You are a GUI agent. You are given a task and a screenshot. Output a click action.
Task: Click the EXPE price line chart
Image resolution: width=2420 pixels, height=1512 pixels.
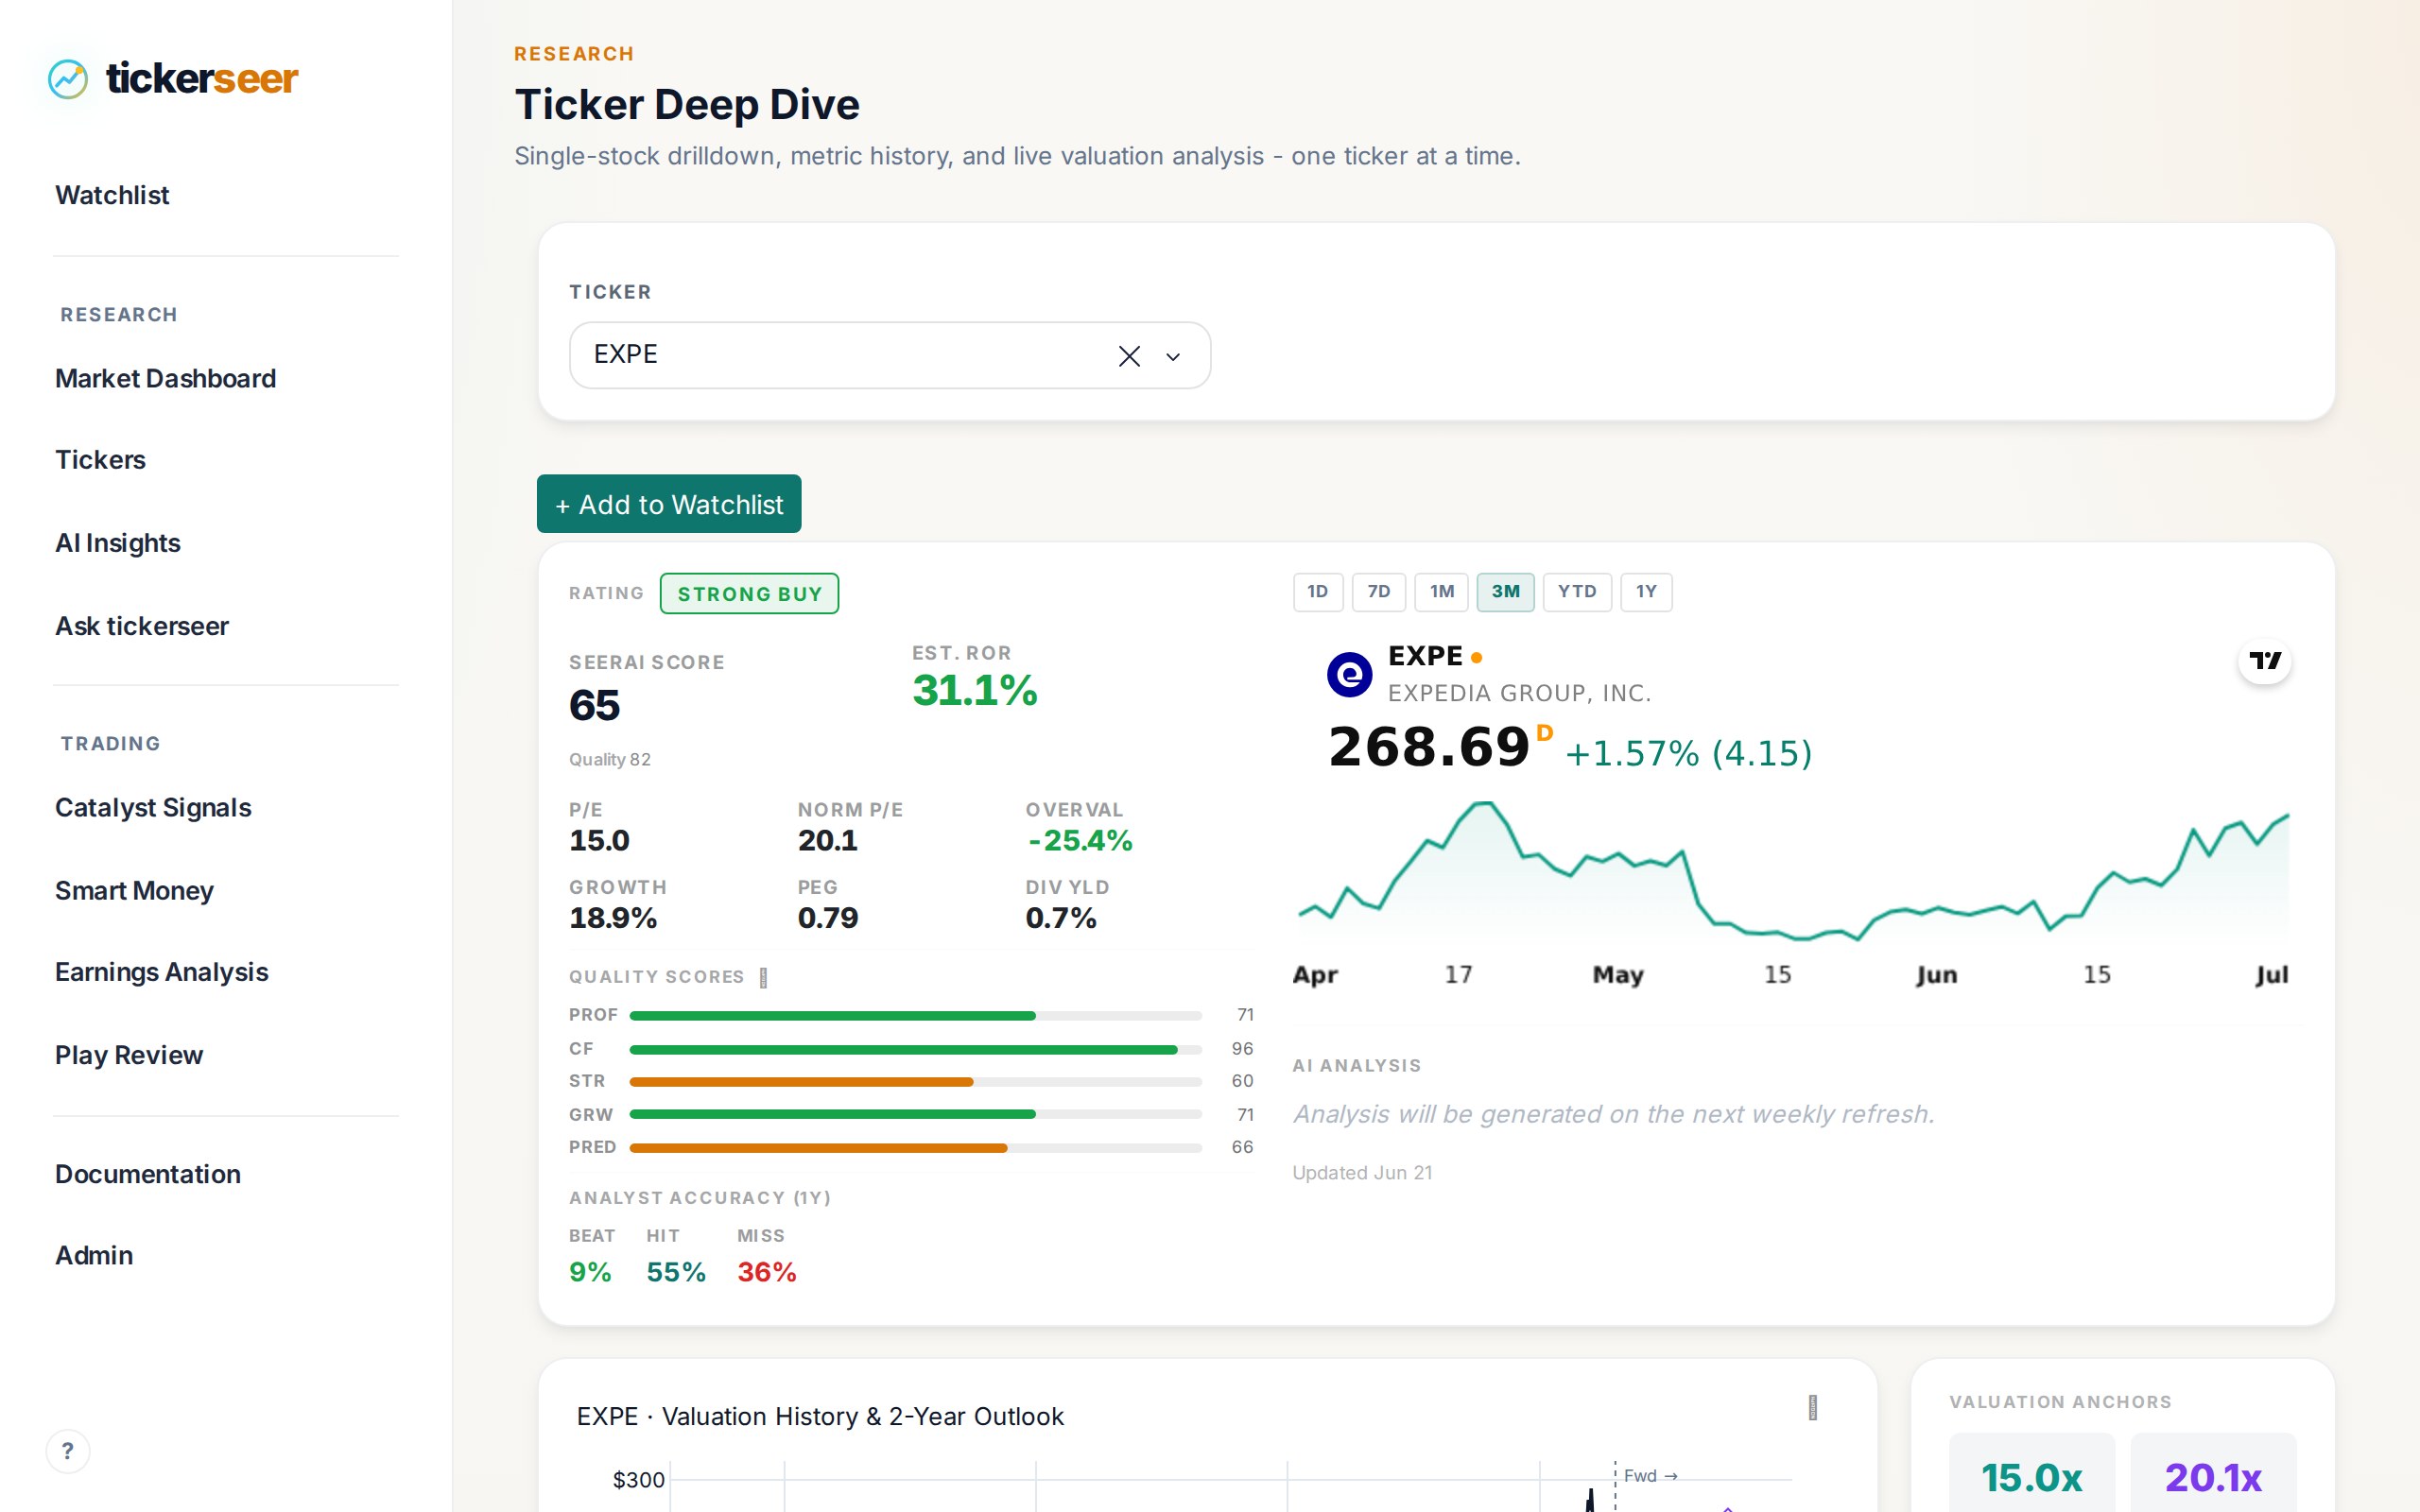tap(1793, 870)
